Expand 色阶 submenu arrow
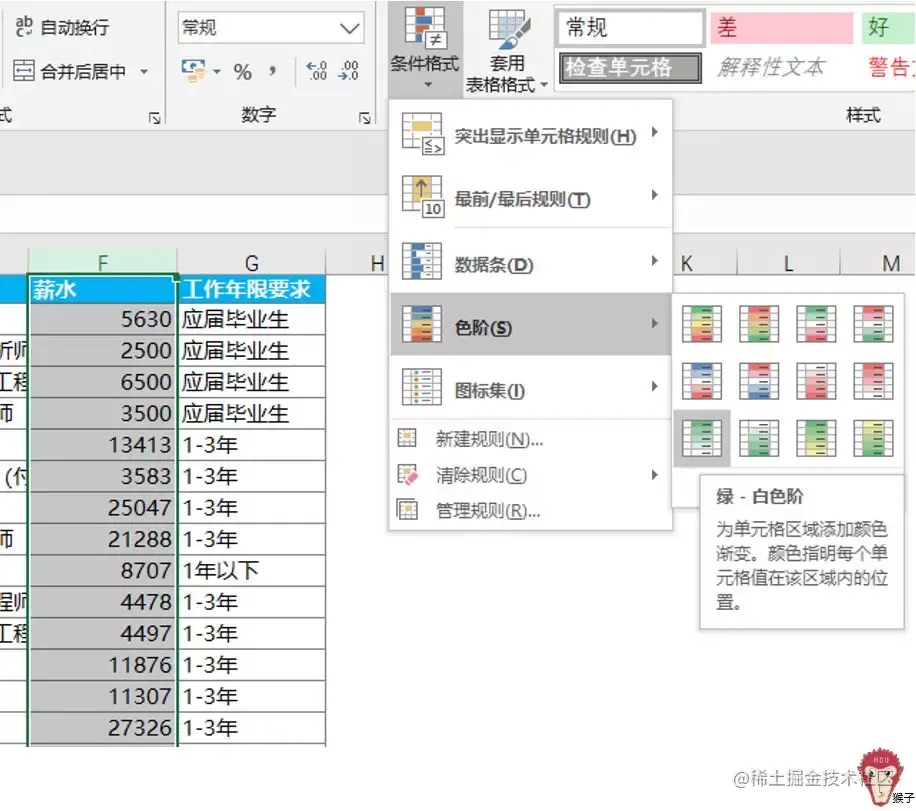The width and height of the screenshot is (916, 811). (x=655, y=323)
